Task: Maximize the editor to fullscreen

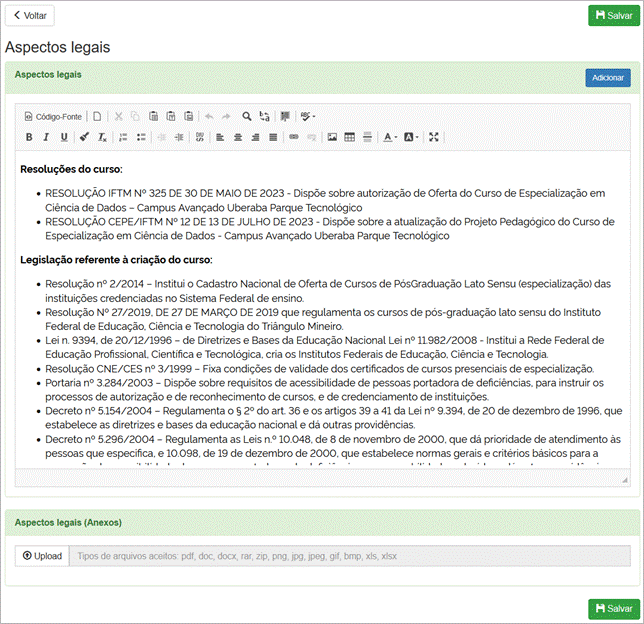Action: pyautogui.click(x=434, y=137)
